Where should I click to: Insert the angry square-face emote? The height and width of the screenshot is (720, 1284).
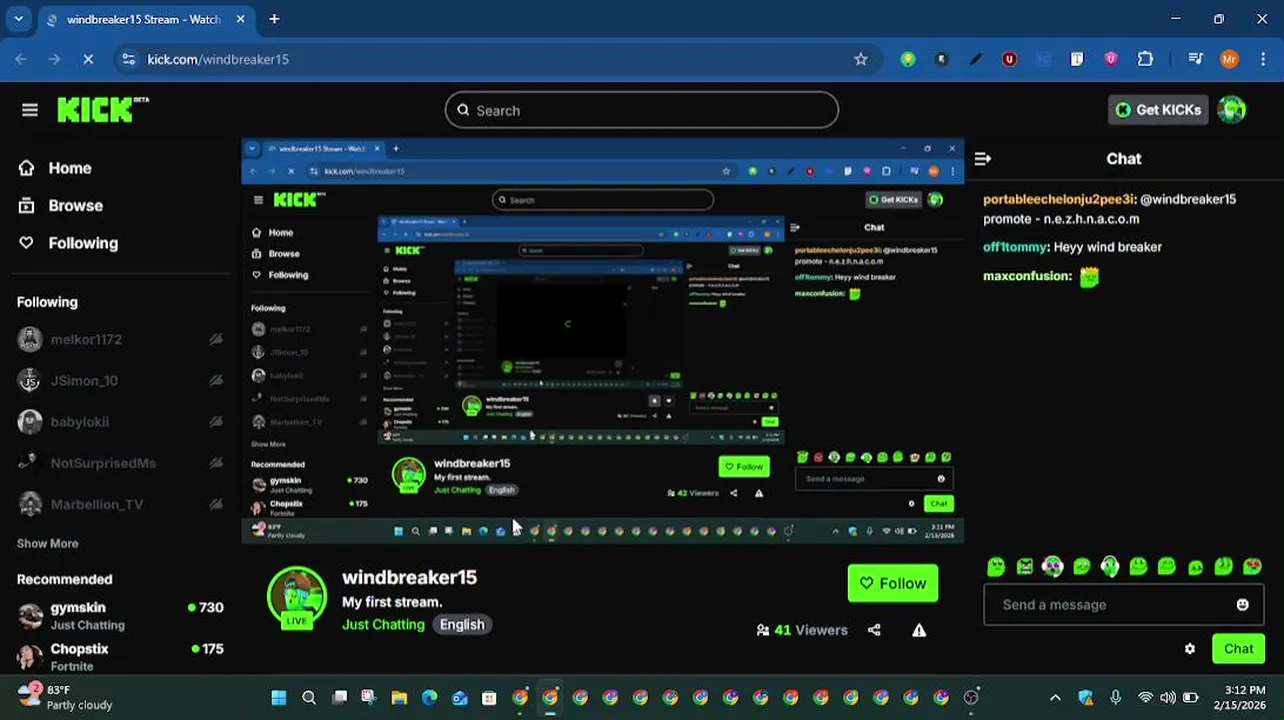point(1024,567)
